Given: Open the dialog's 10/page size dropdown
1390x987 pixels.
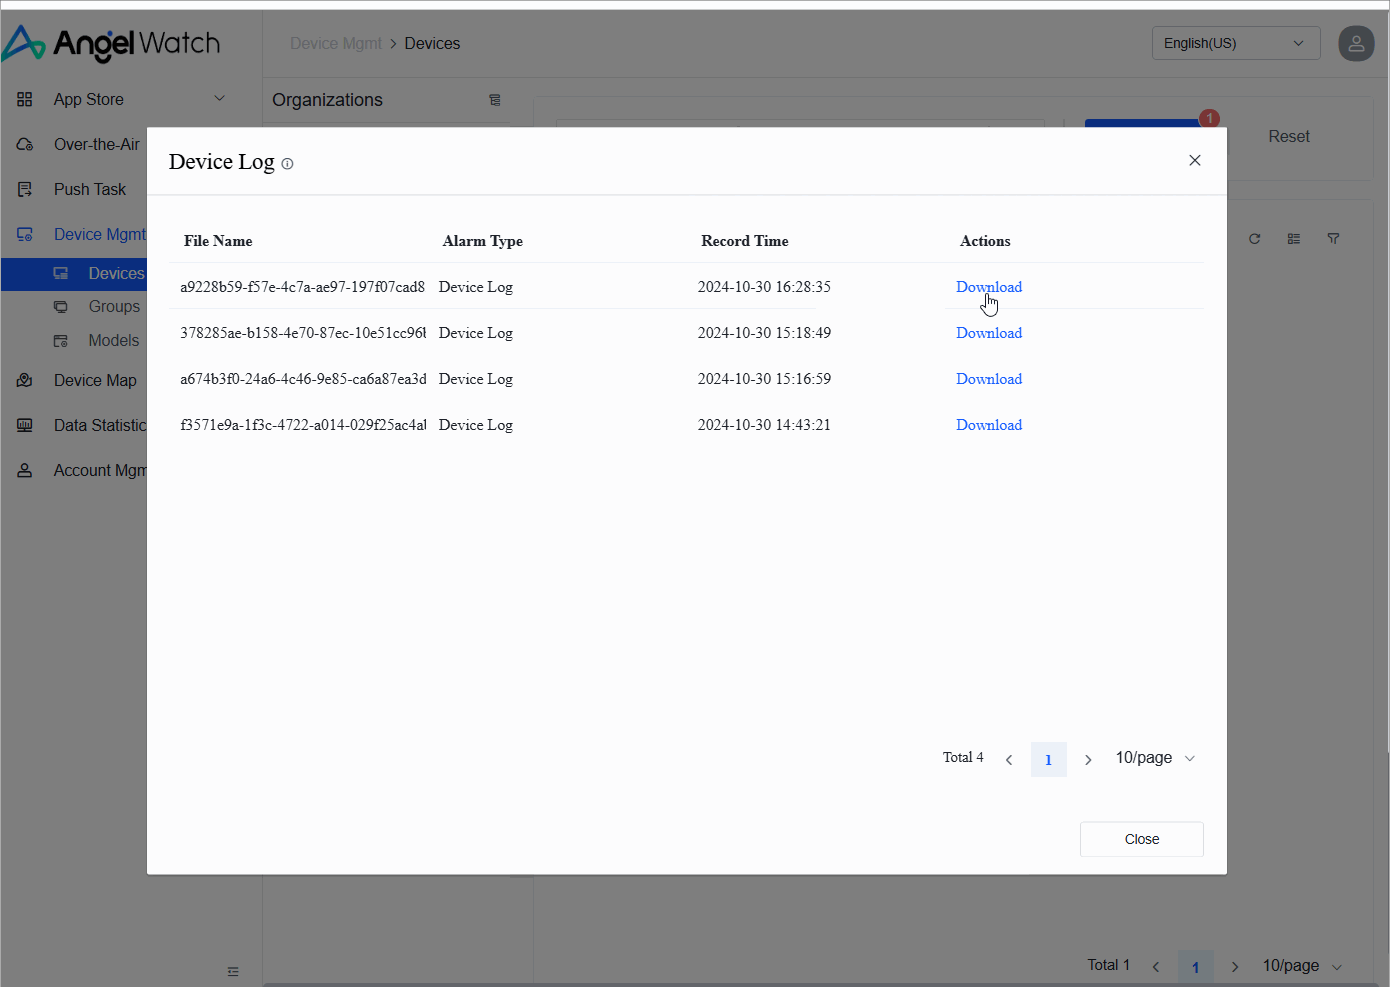Looking at the screenshot, I should pyautogui.click(x=1155, y=758).
